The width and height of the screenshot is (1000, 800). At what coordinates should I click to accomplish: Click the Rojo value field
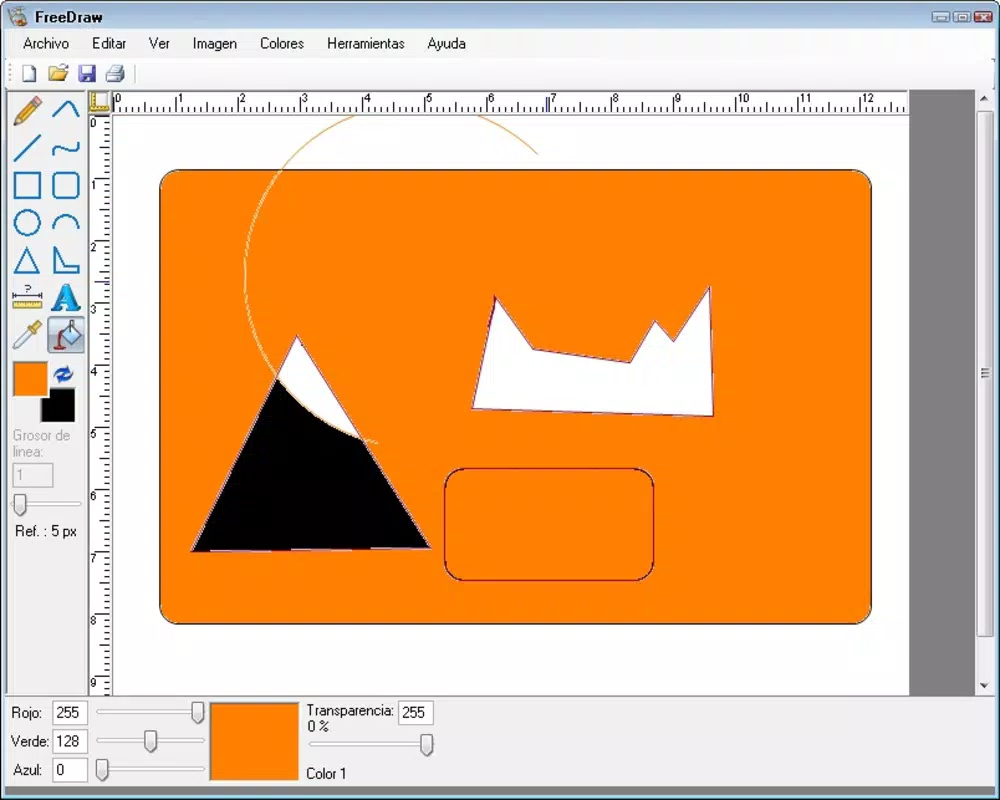point(70,713)
